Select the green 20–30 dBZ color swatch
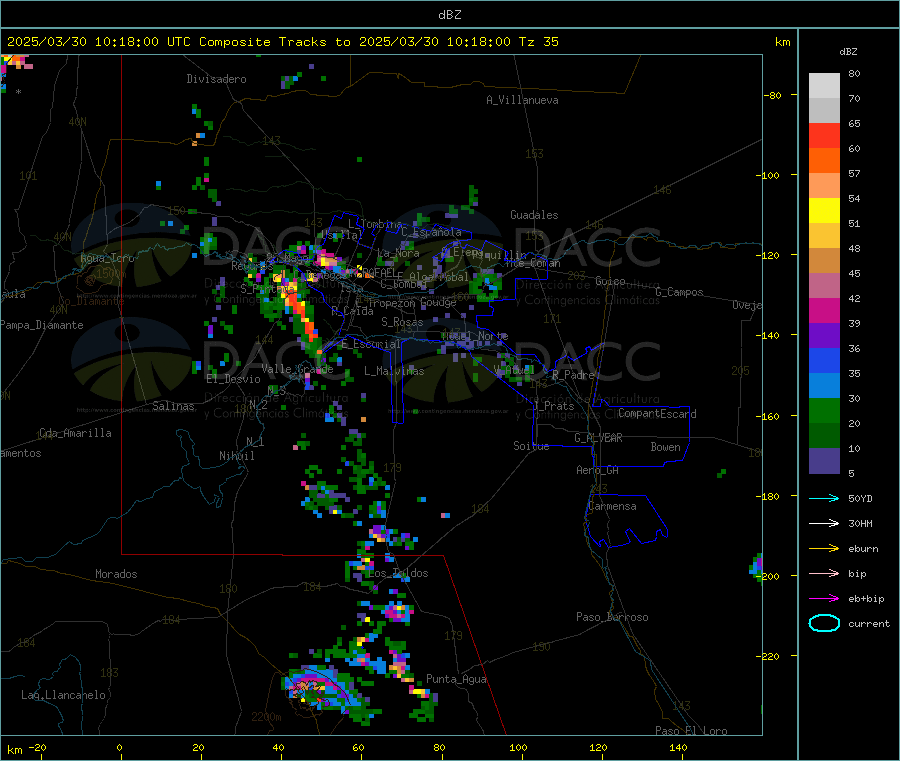Viewport: 900px width, 761px height. [x=824, y=410]
